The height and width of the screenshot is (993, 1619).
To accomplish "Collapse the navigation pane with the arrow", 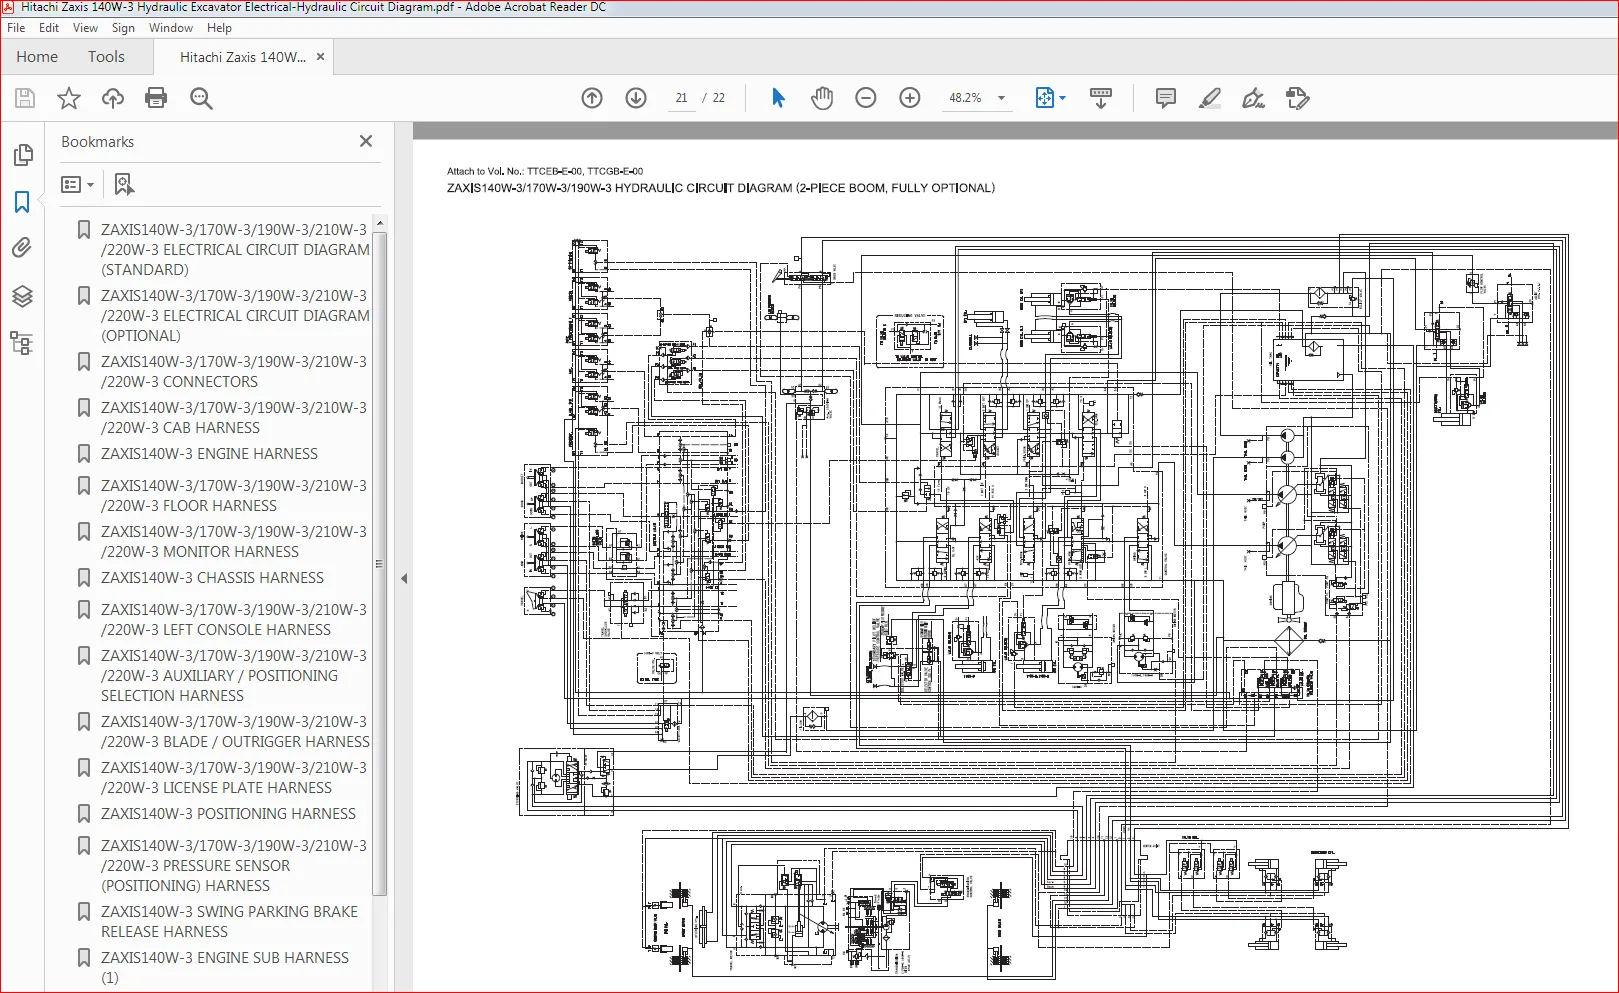I will 404,578.
